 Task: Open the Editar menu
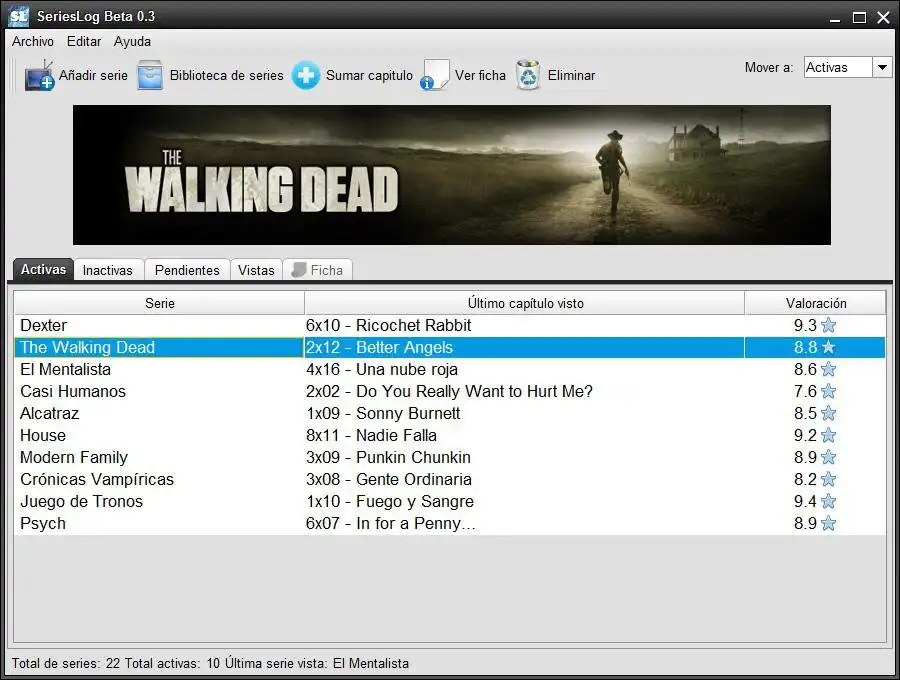click(x=84, y=41)
